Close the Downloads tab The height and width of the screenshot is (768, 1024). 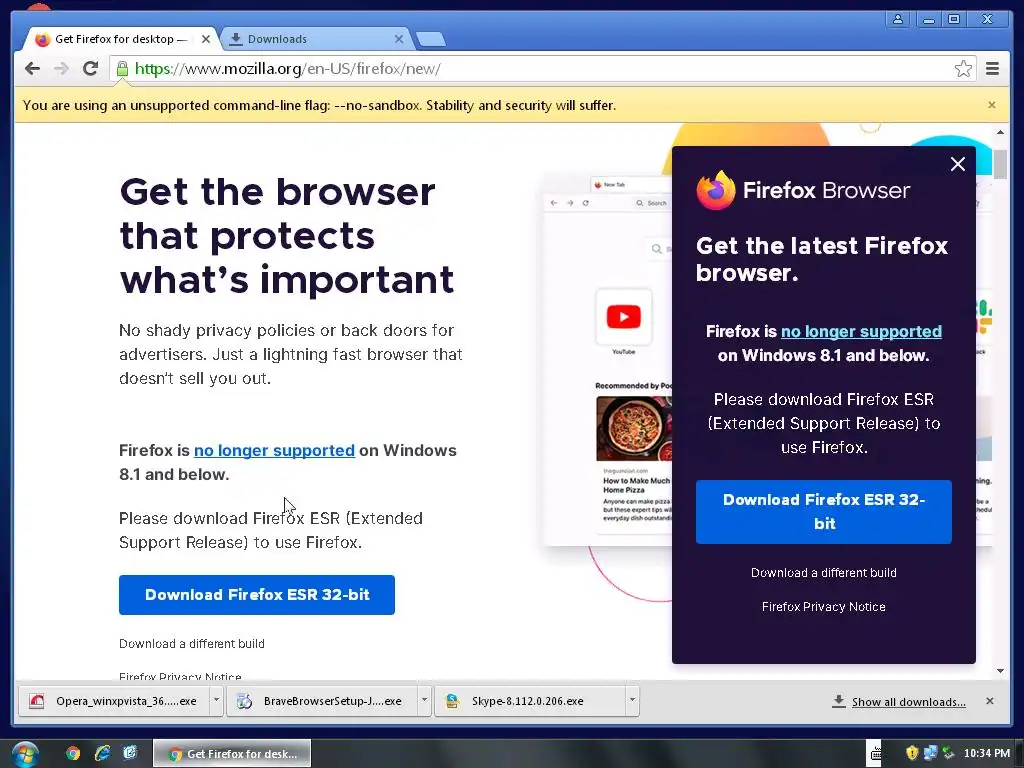398,39
